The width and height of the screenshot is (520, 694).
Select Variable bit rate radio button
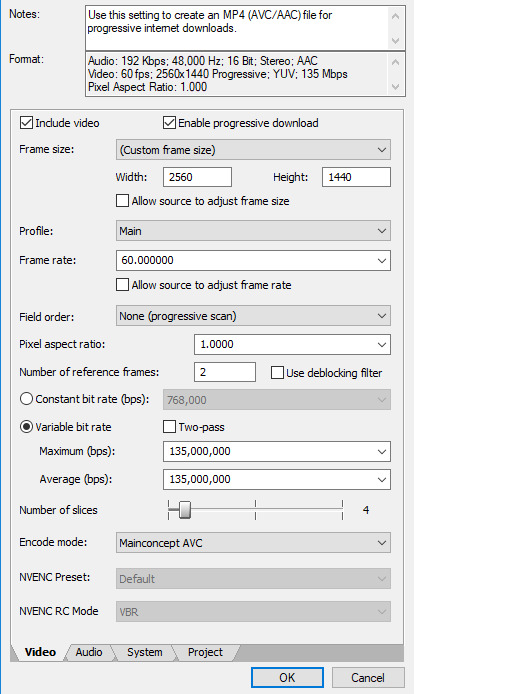[26, 427]
